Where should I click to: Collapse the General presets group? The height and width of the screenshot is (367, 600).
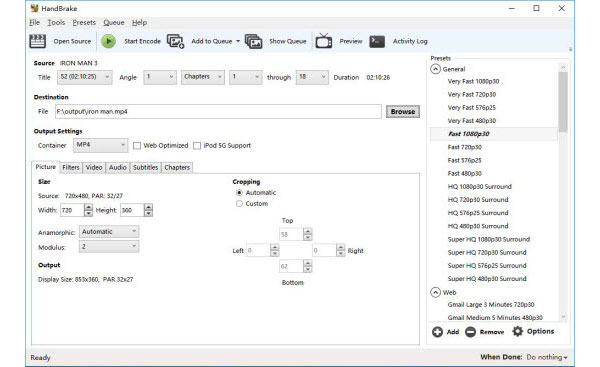coord(435,69)
